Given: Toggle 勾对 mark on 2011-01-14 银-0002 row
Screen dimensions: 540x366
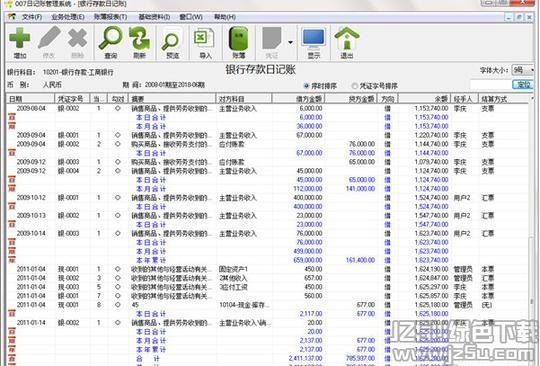Looking at the screenshot, I should click(x=118, y=323).
